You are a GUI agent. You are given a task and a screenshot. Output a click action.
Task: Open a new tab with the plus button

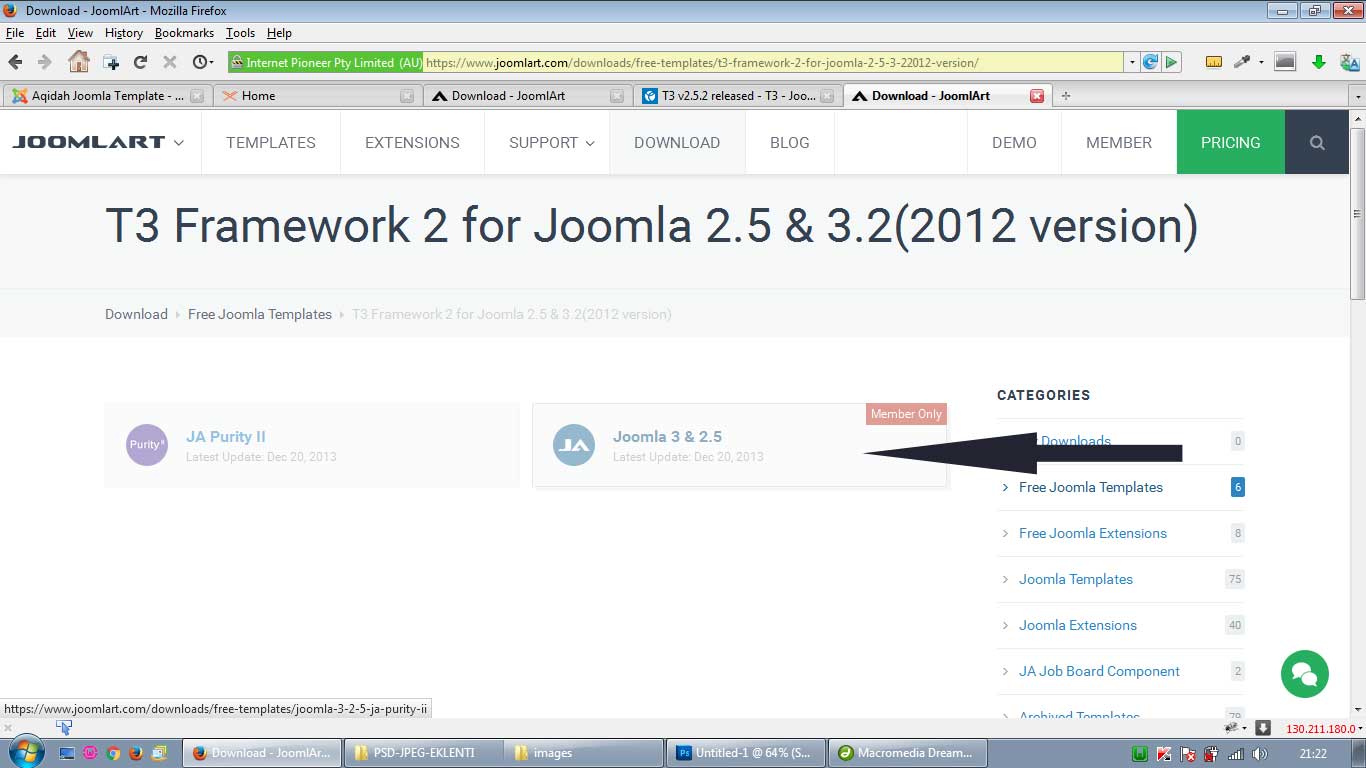click(x=1066, y=96)
